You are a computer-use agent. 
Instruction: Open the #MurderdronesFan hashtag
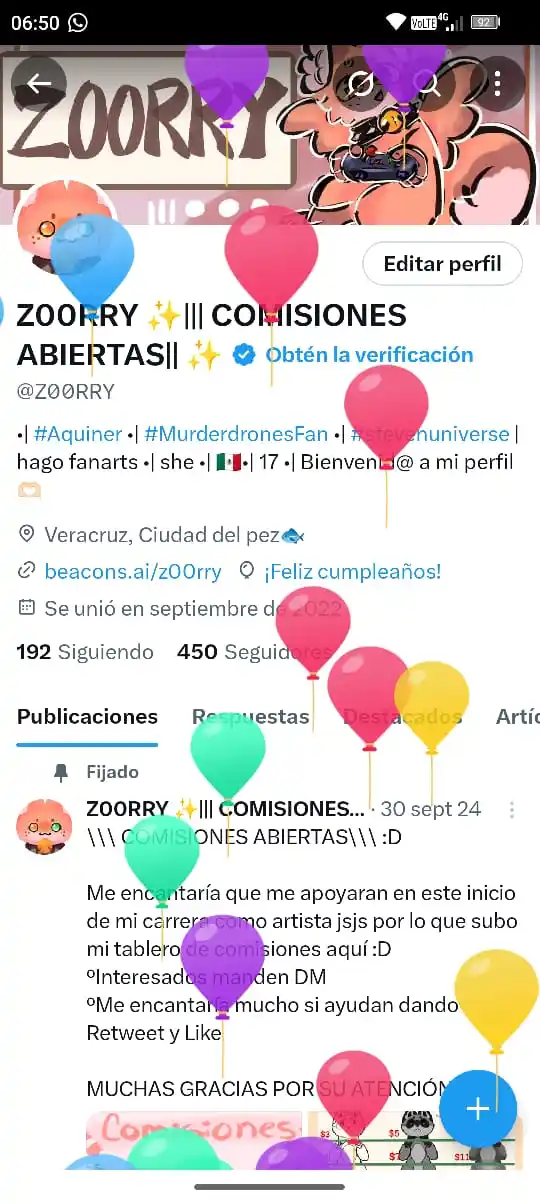236,434
